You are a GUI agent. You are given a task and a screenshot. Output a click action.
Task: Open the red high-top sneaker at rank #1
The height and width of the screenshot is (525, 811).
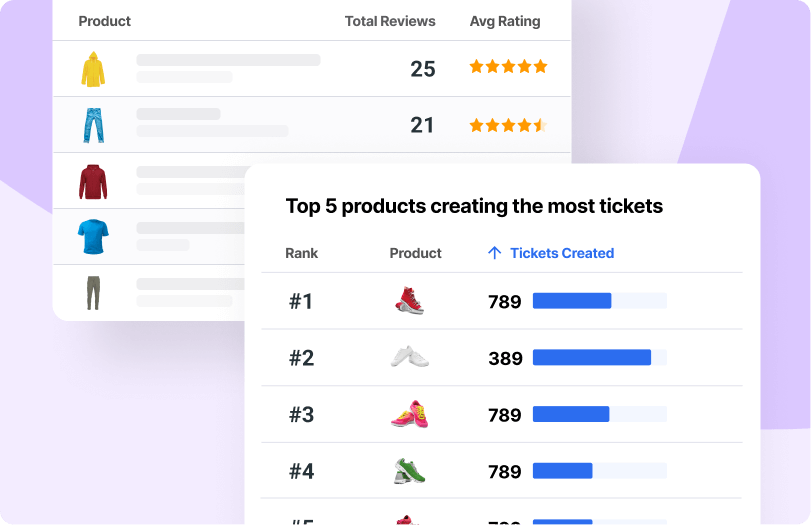pyautogui.click(x=410, y=301)
